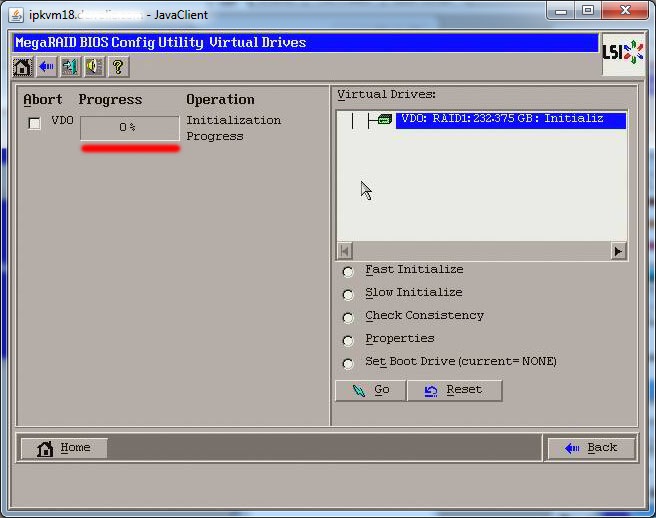Click the Progress column header
This screenshot has width=656, height=518.
(x=110, y=100)
